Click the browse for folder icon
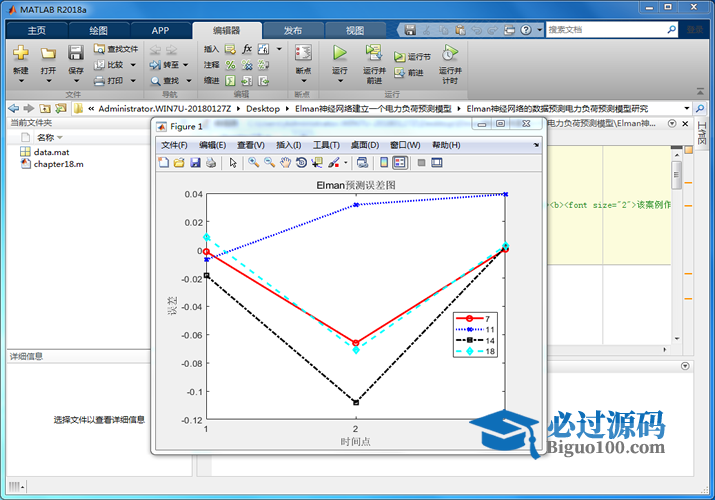 60,108
